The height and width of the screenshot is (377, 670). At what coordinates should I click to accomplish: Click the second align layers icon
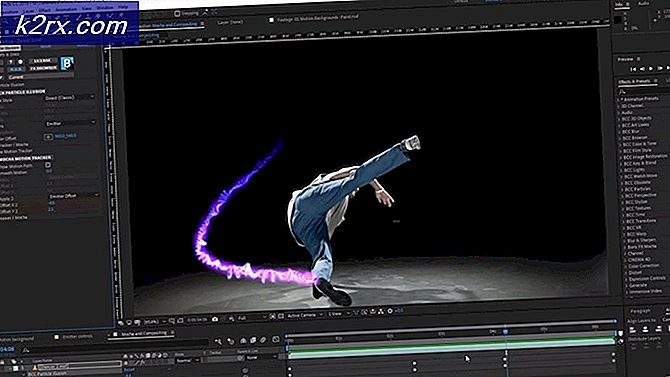pyautogui.click(x=645, y=329)
